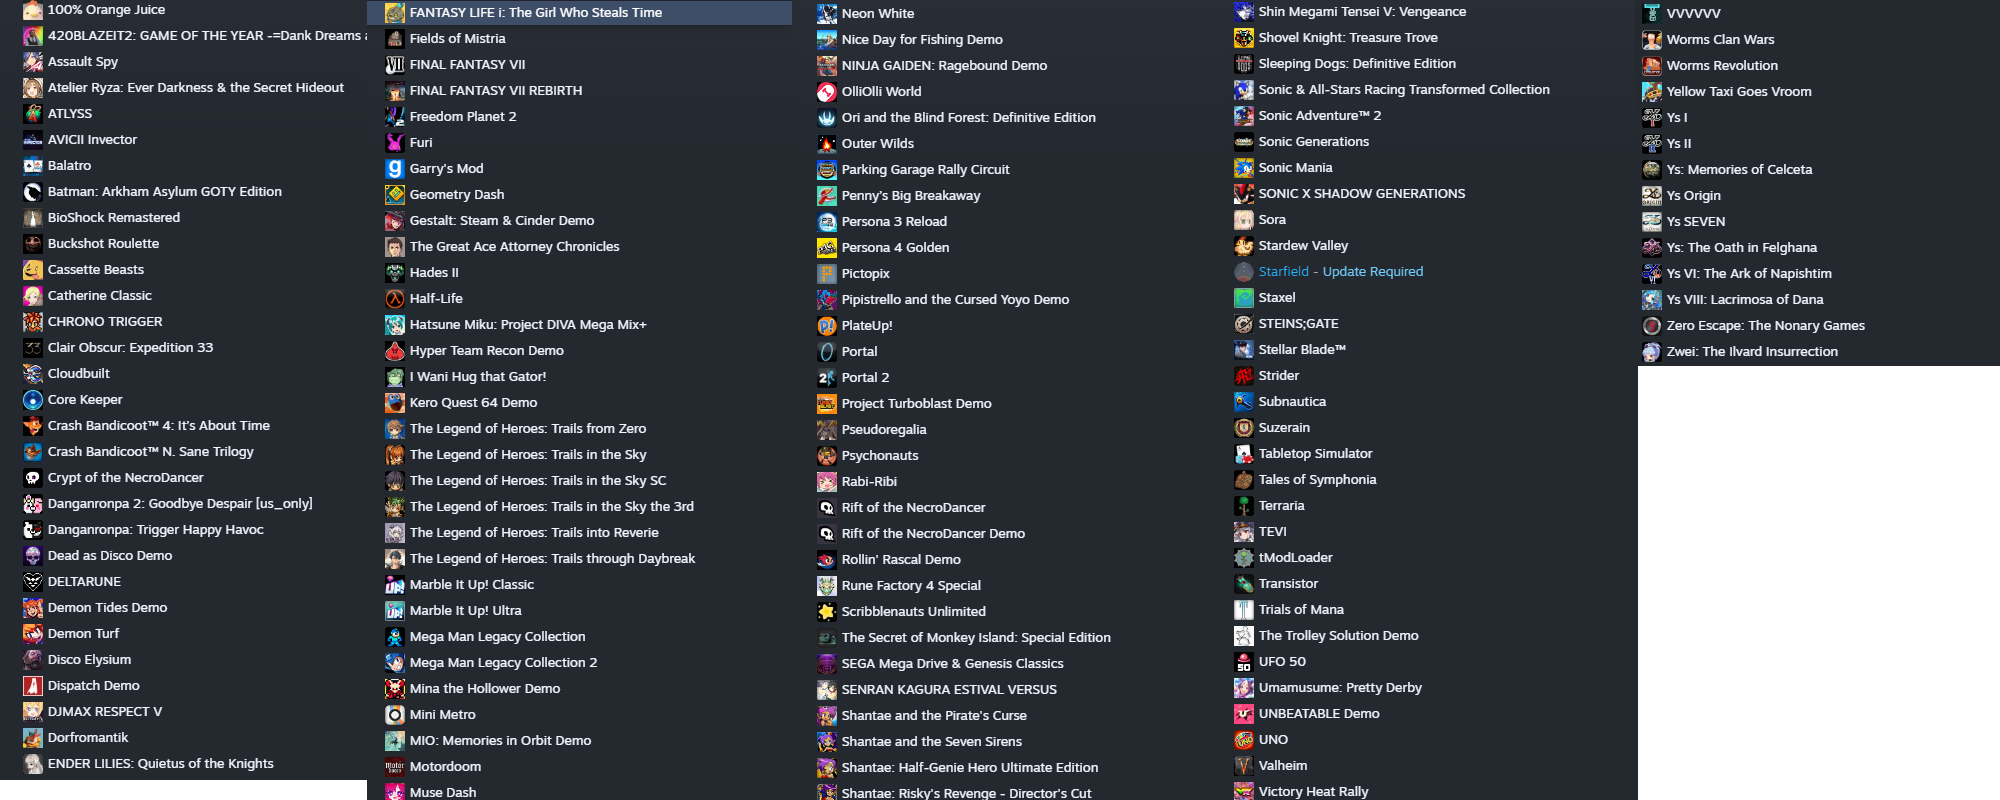Select Hatsune Miku: Project DIVA Mega Mix+

click(528, 325)
